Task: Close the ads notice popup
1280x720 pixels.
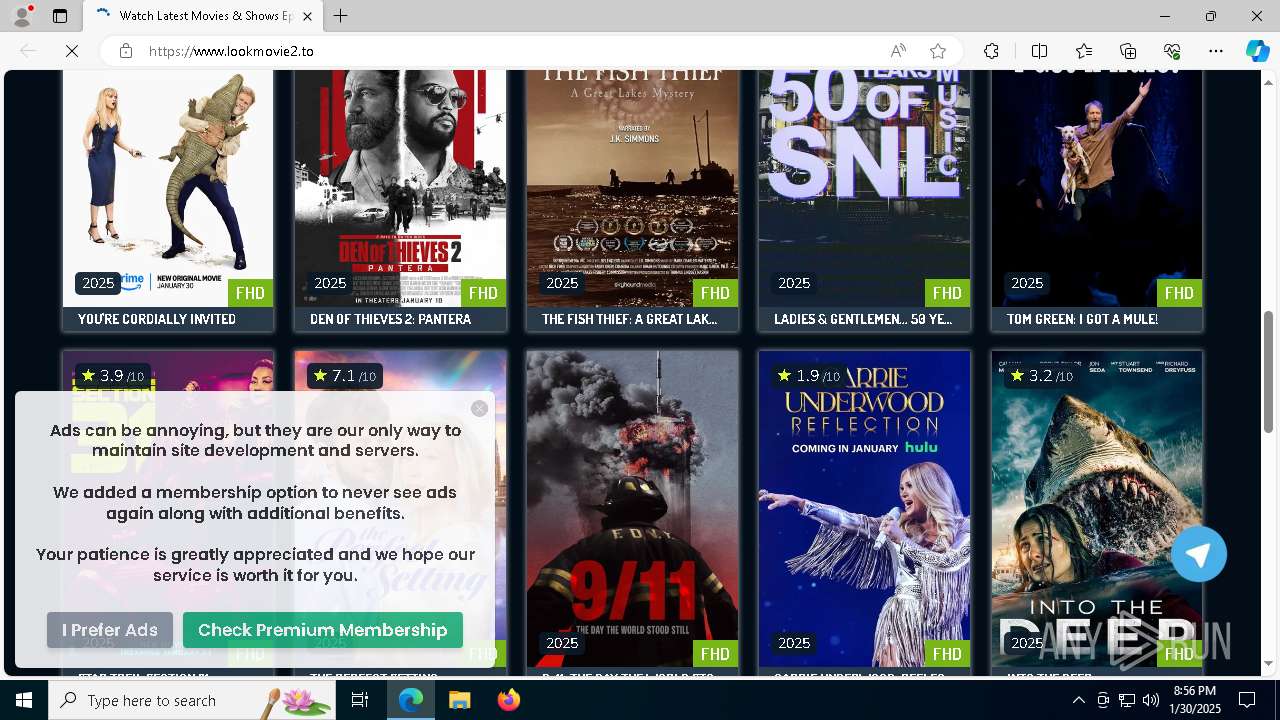Action: coord(479,408)
